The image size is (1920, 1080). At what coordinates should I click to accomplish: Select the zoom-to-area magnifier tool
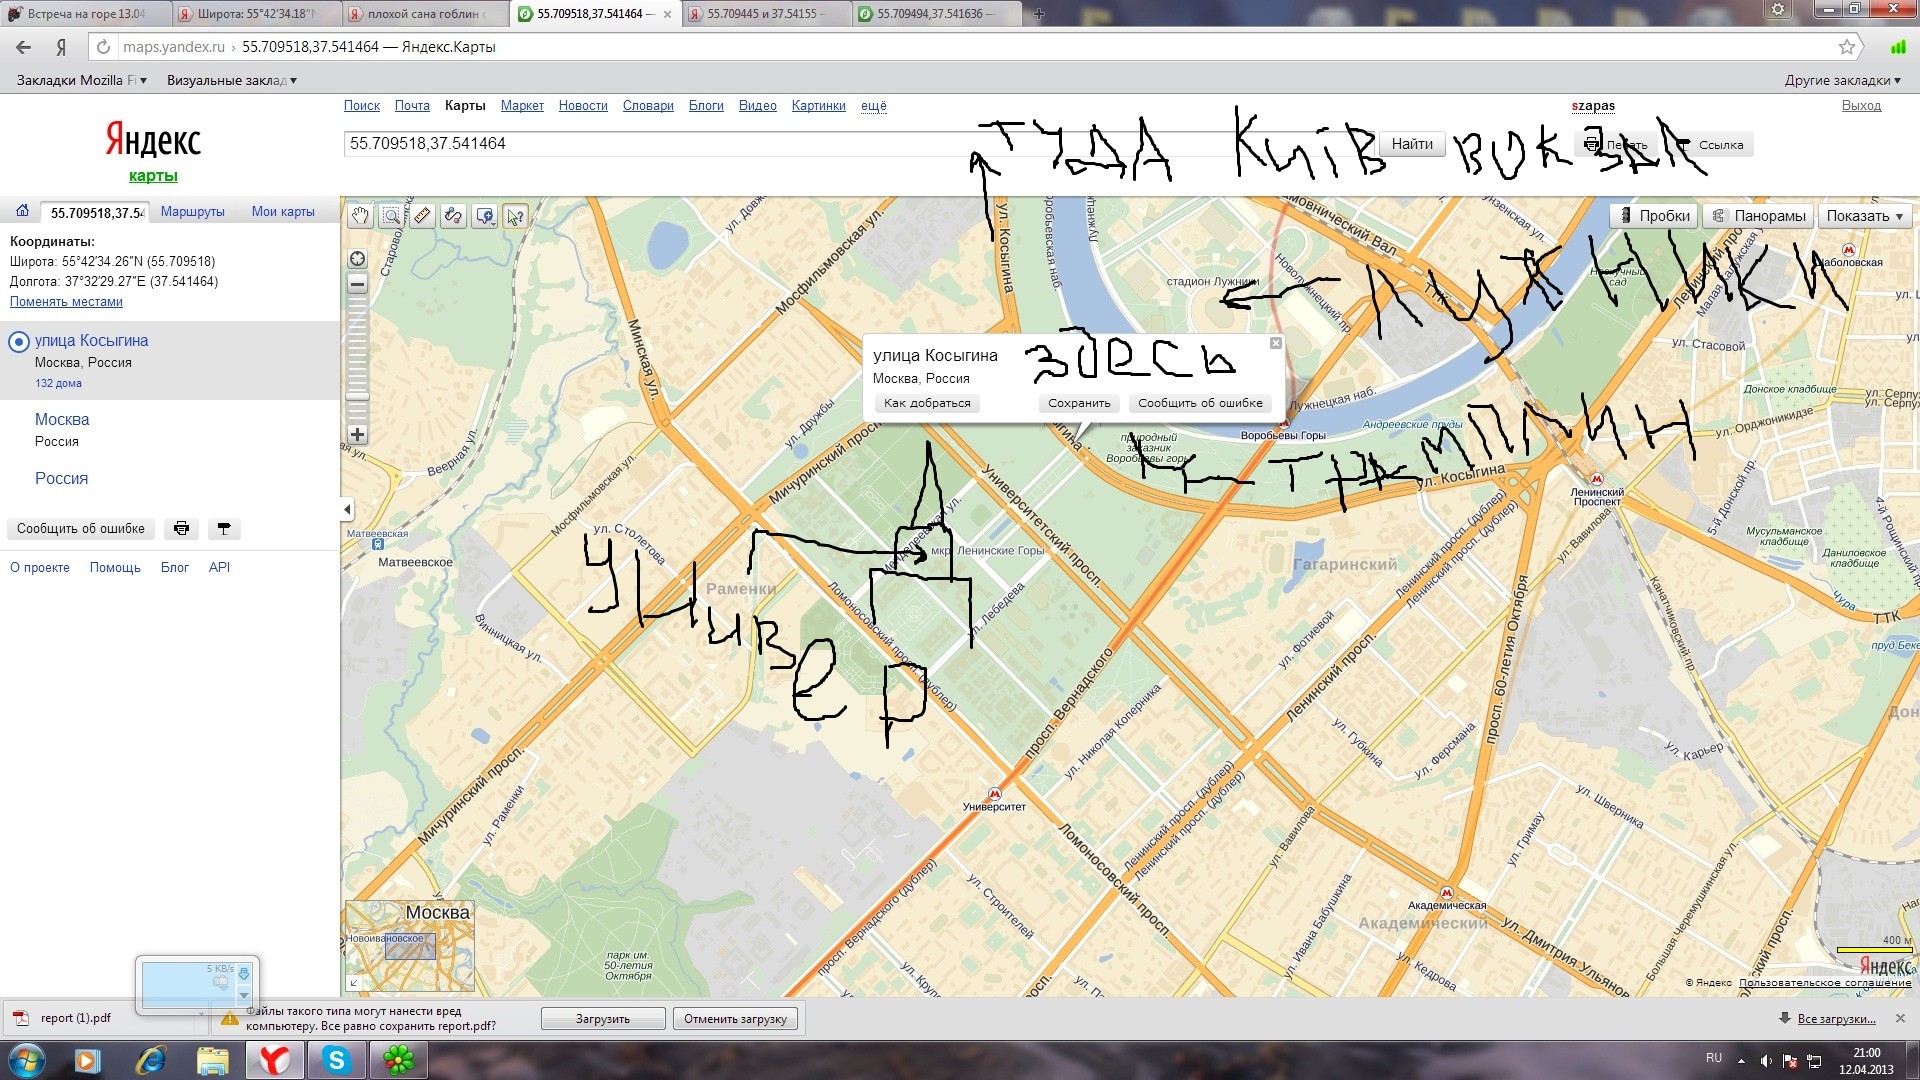coord(391,216)
